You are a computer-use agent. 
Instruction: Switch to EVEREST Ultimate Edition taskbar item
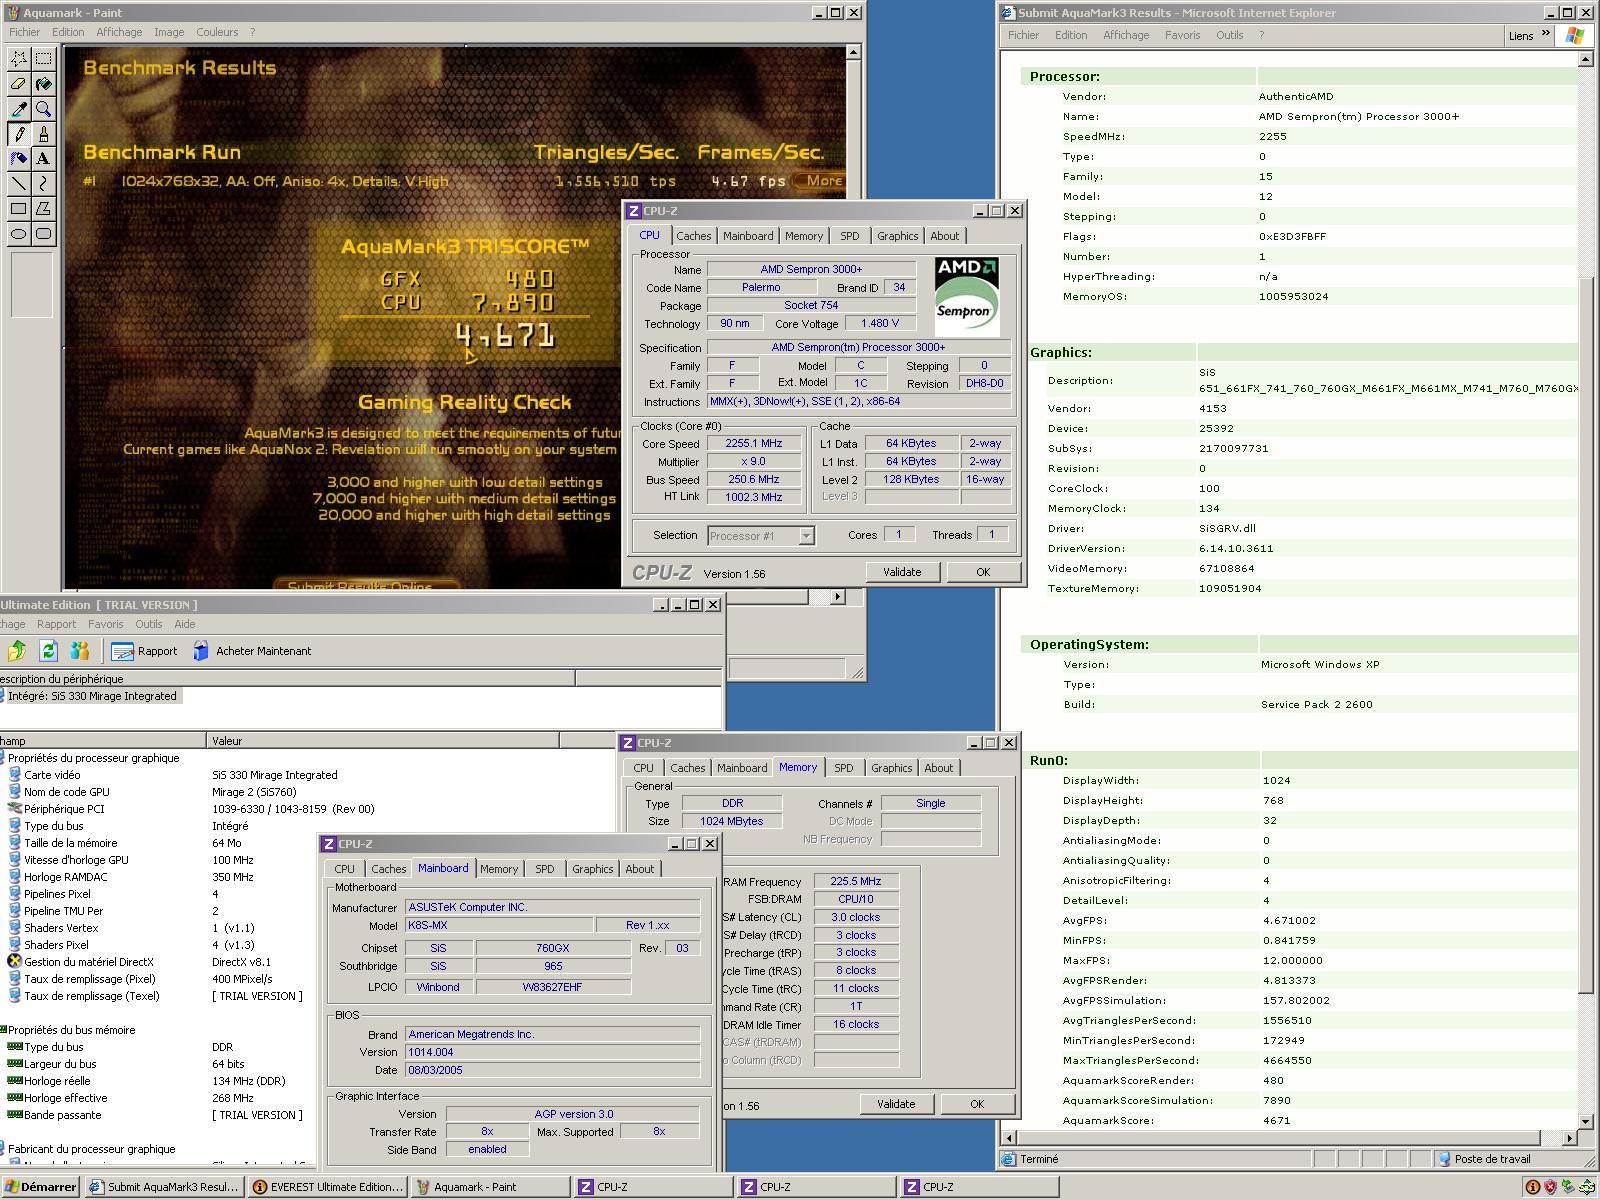pos(327,1187)
